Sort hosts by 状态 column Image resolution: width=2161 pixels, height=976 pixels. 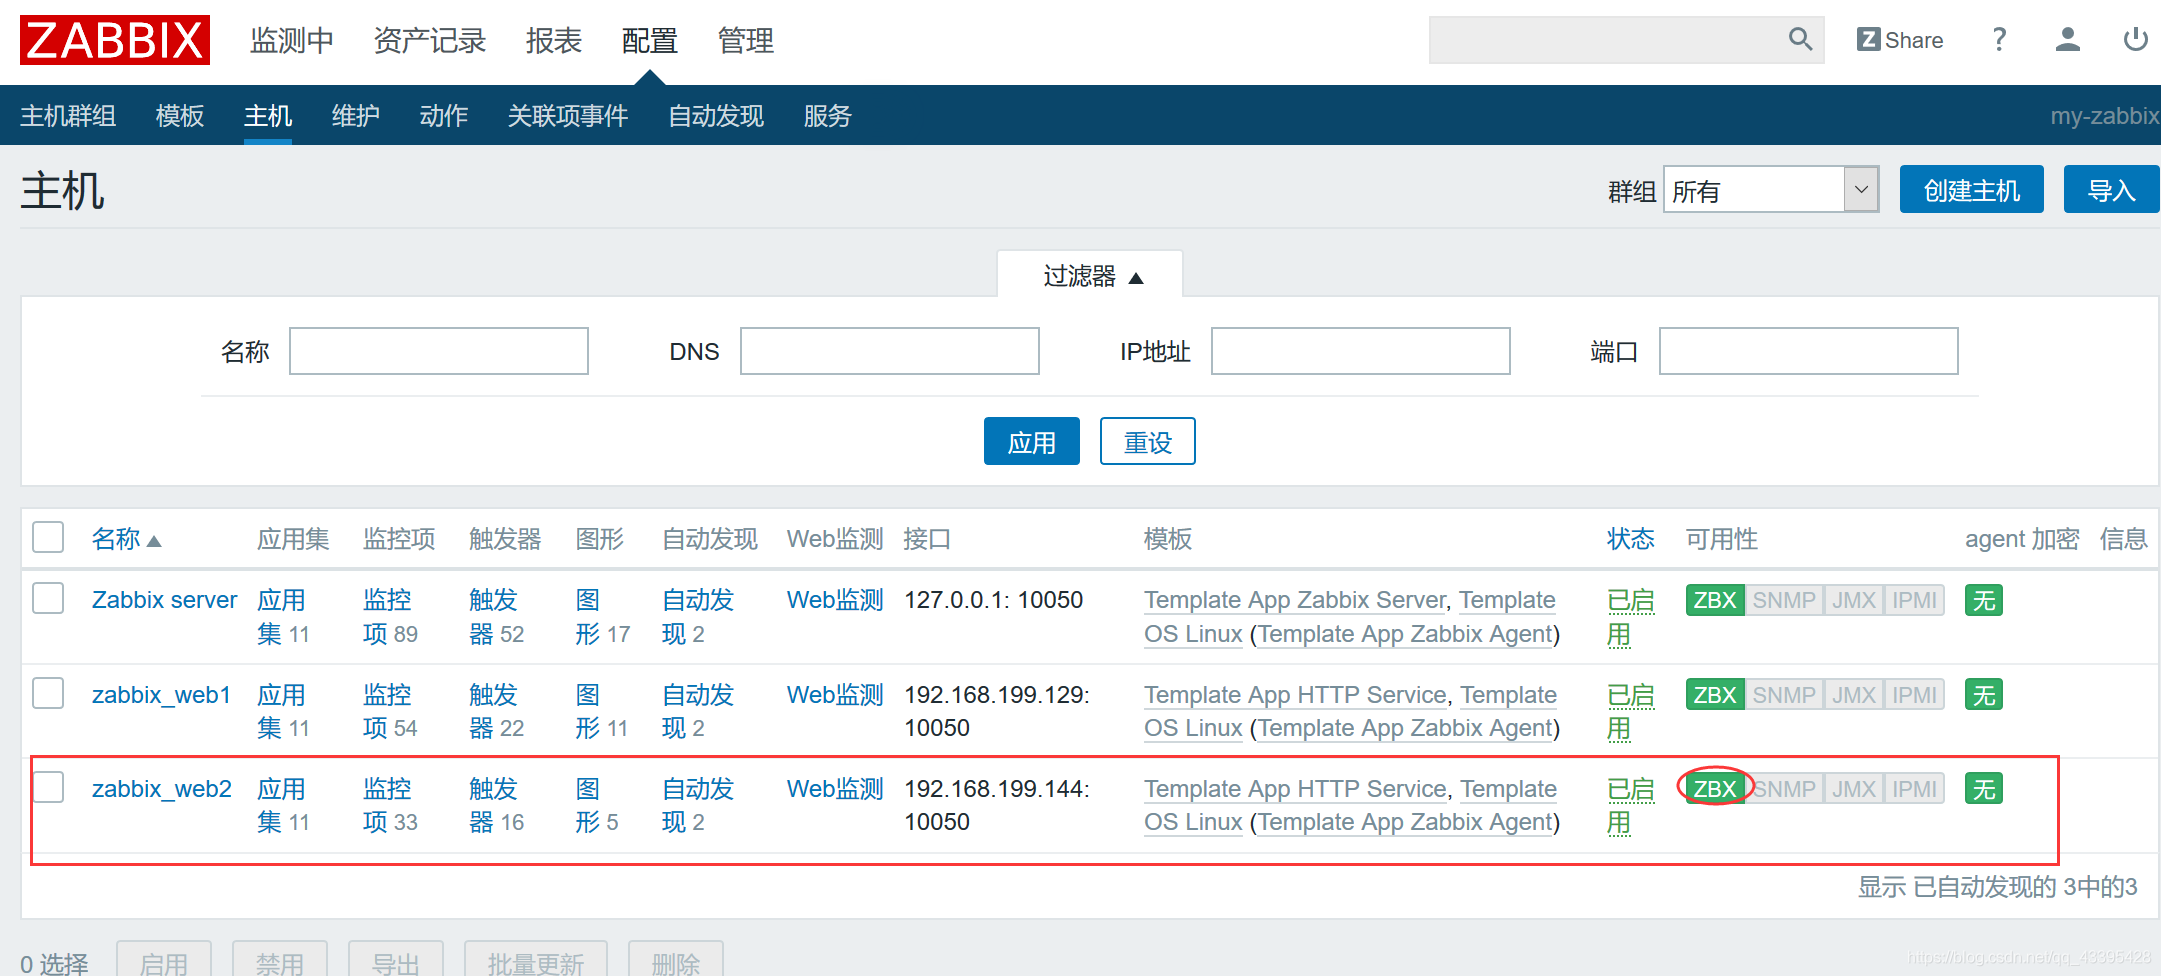coord(1630,539)
